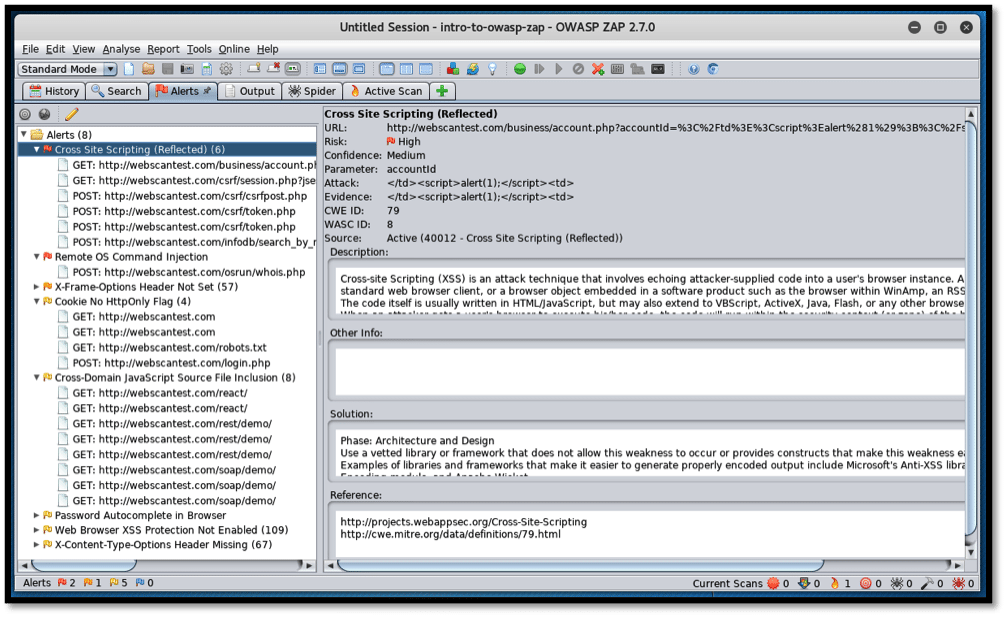Click the Open Session folder icon
Viewport: 1006px width, 617px height.
[x=148, y=69]
